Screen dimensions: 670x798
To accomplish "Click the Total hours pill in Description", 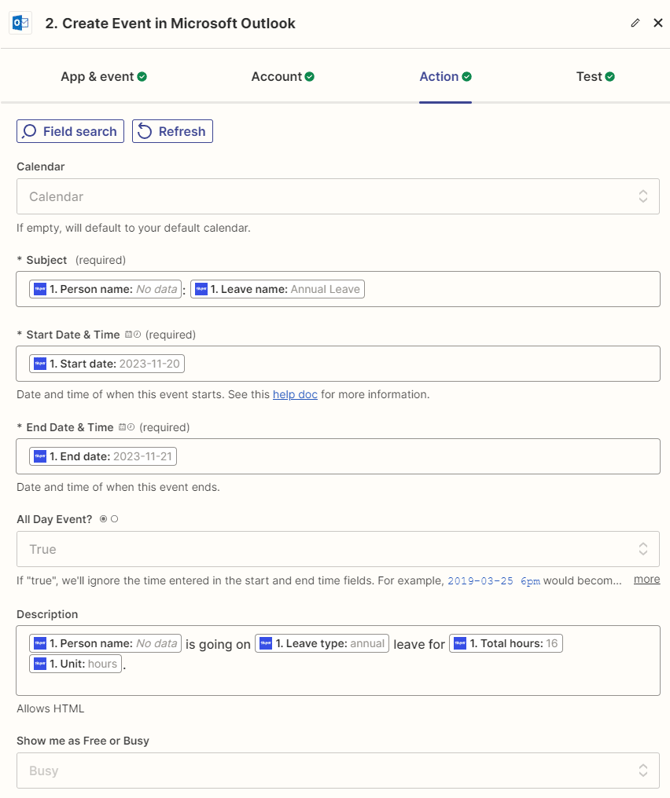I will (x=506, y=643).
